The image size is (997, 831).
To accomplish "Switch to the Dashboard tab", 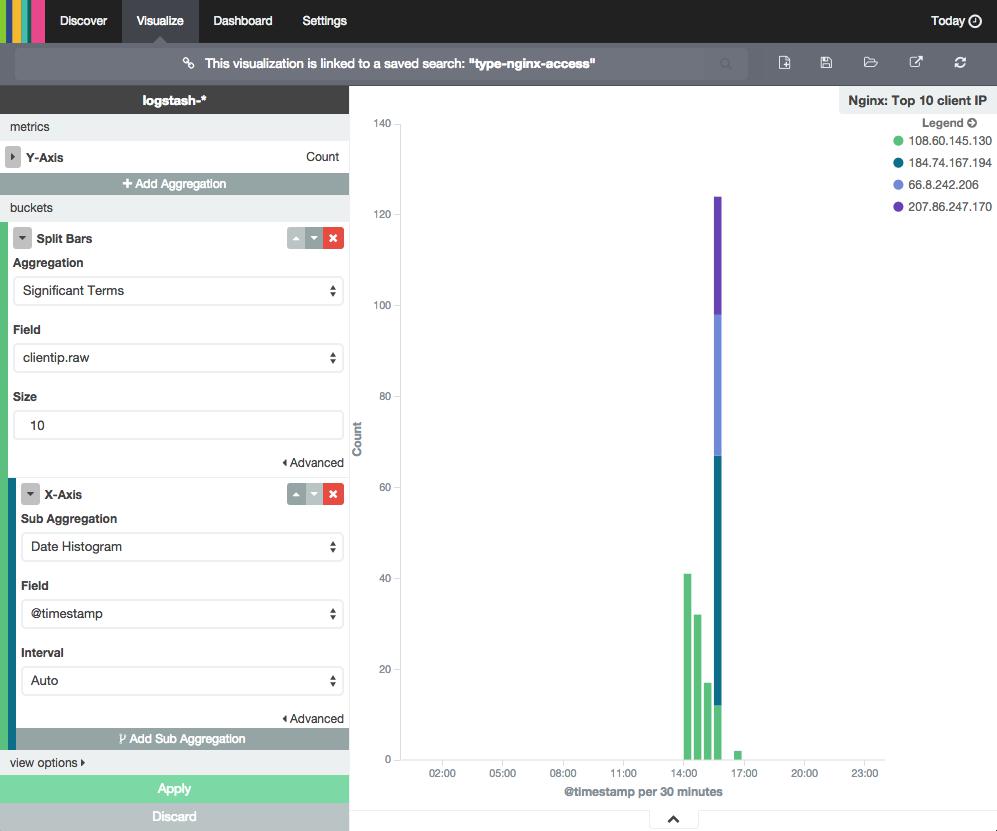I will 242,20.
